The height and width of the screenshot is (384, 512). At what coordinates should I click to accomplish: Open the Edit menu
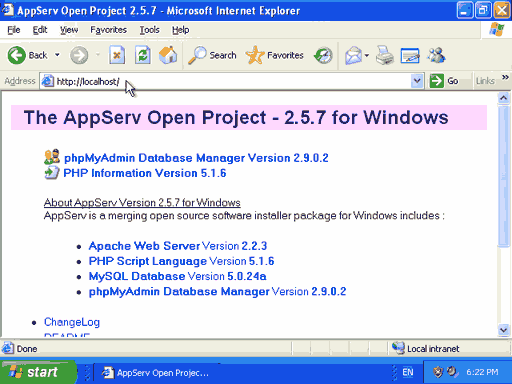tap(40, 30)
